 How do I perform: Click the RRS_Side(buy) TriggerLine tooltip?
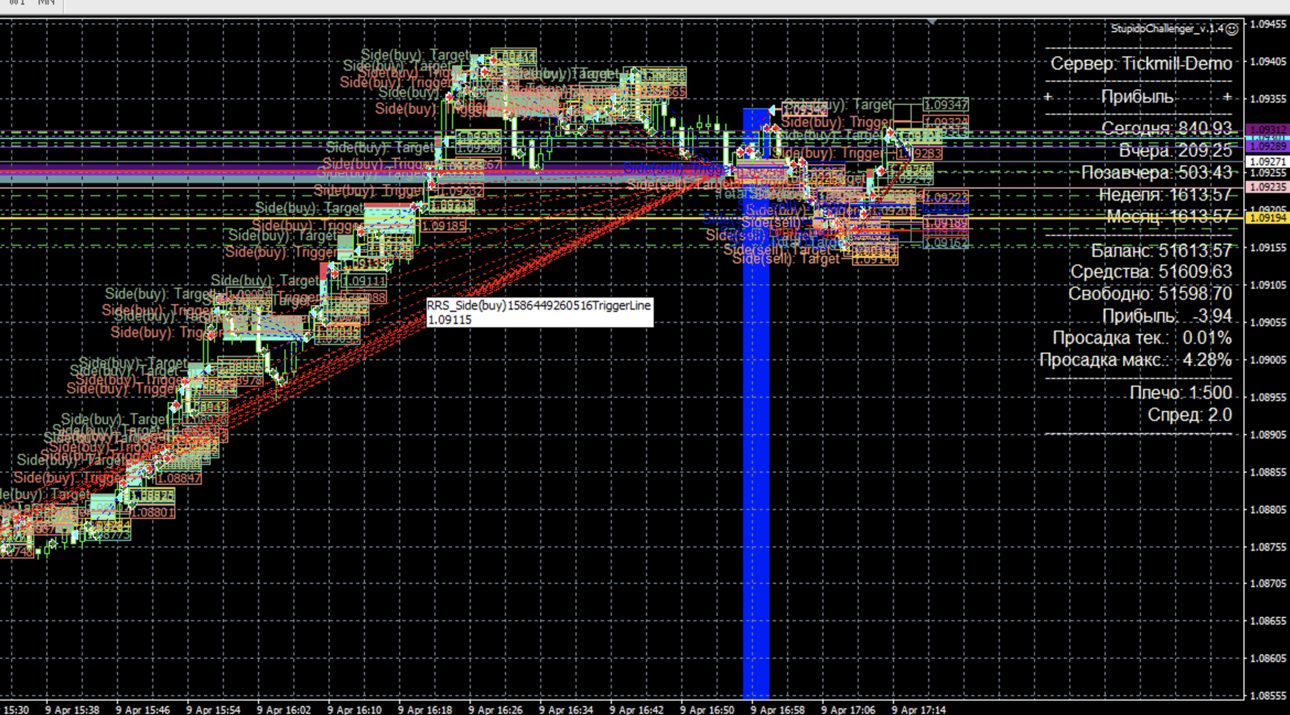(x=539, y=312)
